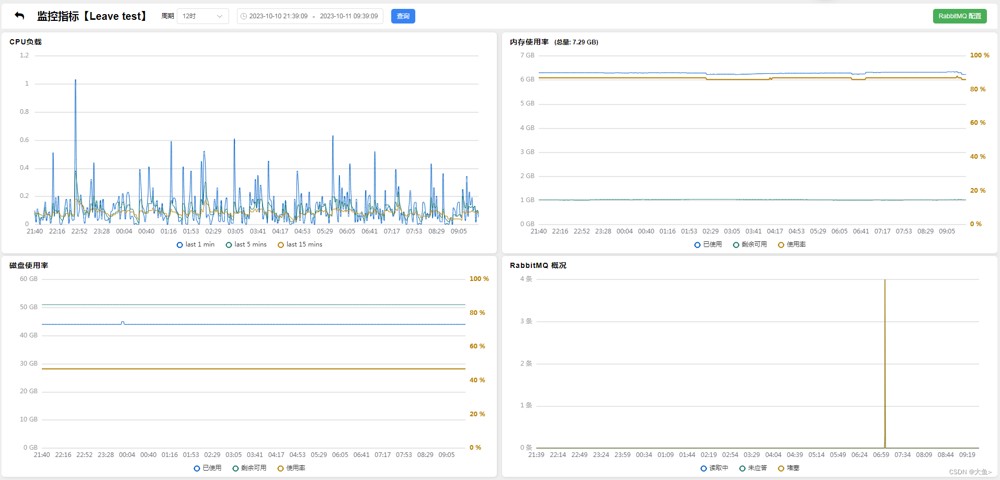The height and width of the screenshot is (480, 1000).
Task: Toggle '使用率' legend in disk usage chart
Action: [292, 468]
